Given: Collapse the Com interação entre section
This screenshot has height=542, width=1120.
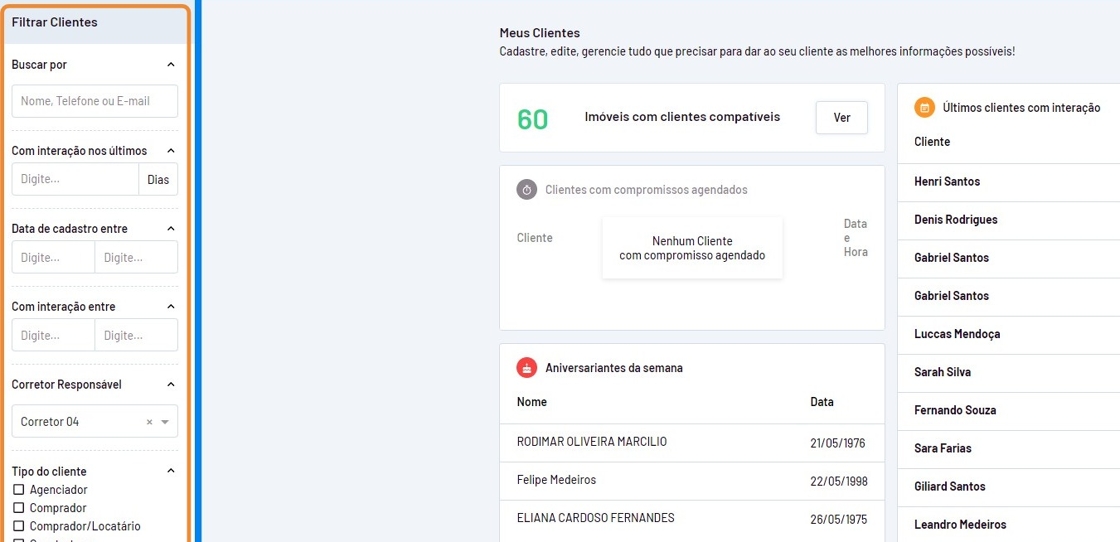Looking at the screenshot, I should click(170, 307).
